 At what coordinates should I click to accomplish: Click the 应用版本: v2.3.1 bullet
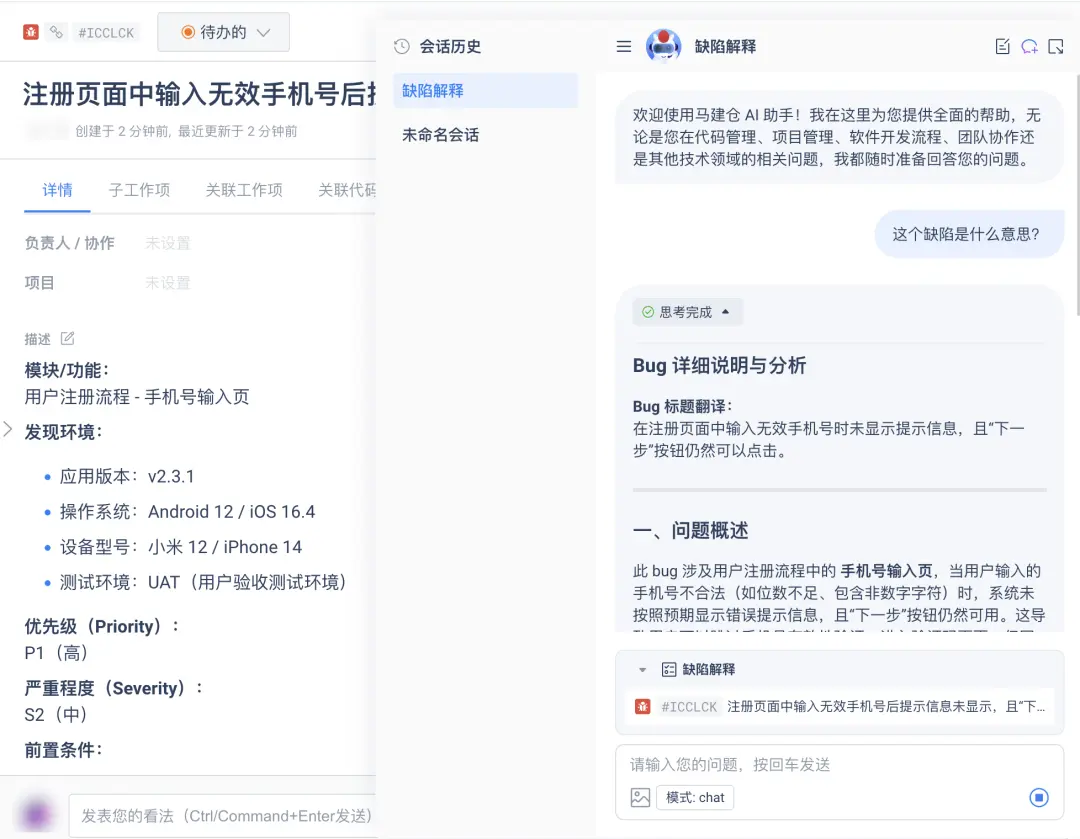(127, 477)
